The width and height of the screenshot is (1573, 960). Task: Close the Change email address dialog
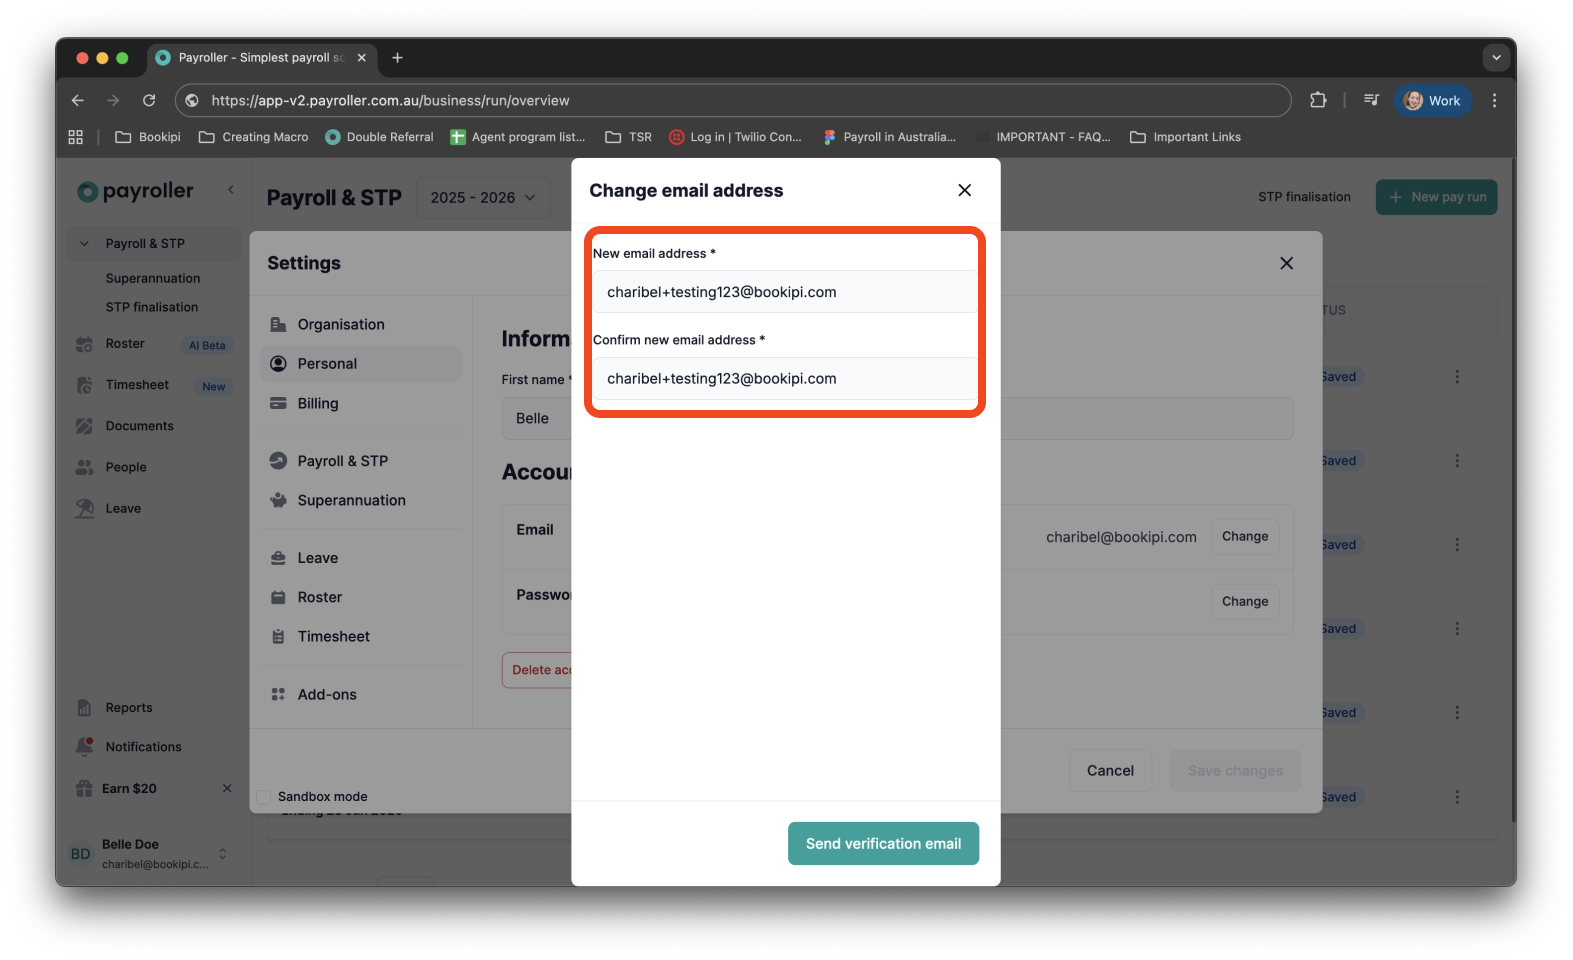(964, 190)
